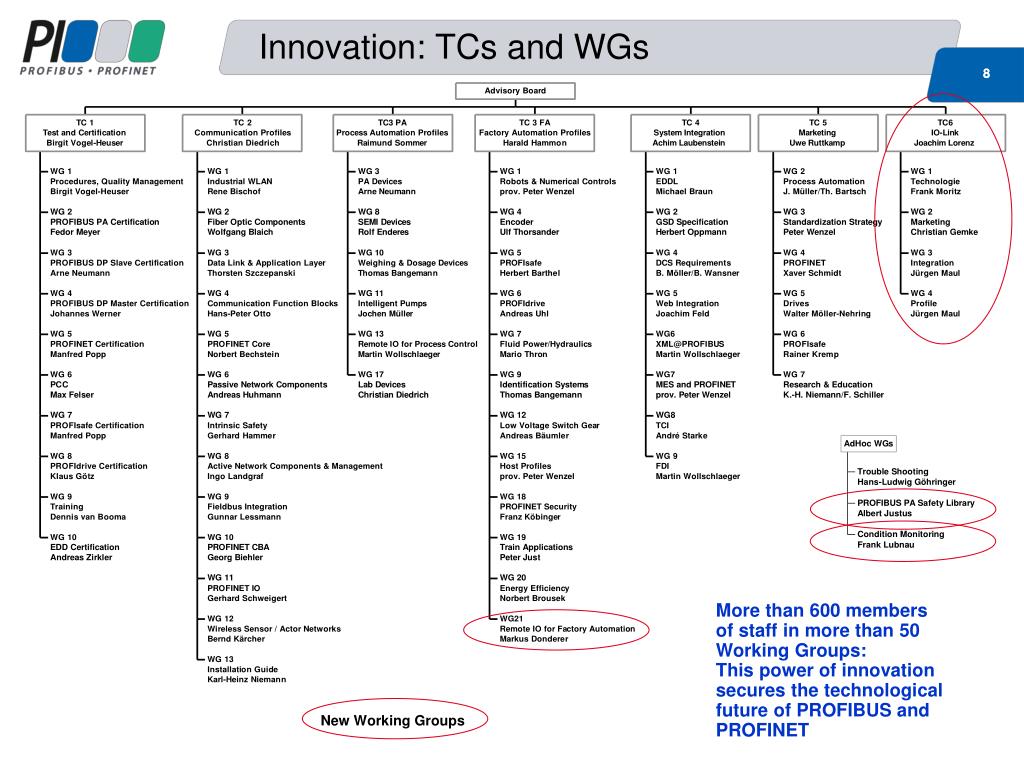The height and width of the screenshot is (768, 1024).
Task: Click Robots & Numerical Controls entry
Action: (558, 182)
